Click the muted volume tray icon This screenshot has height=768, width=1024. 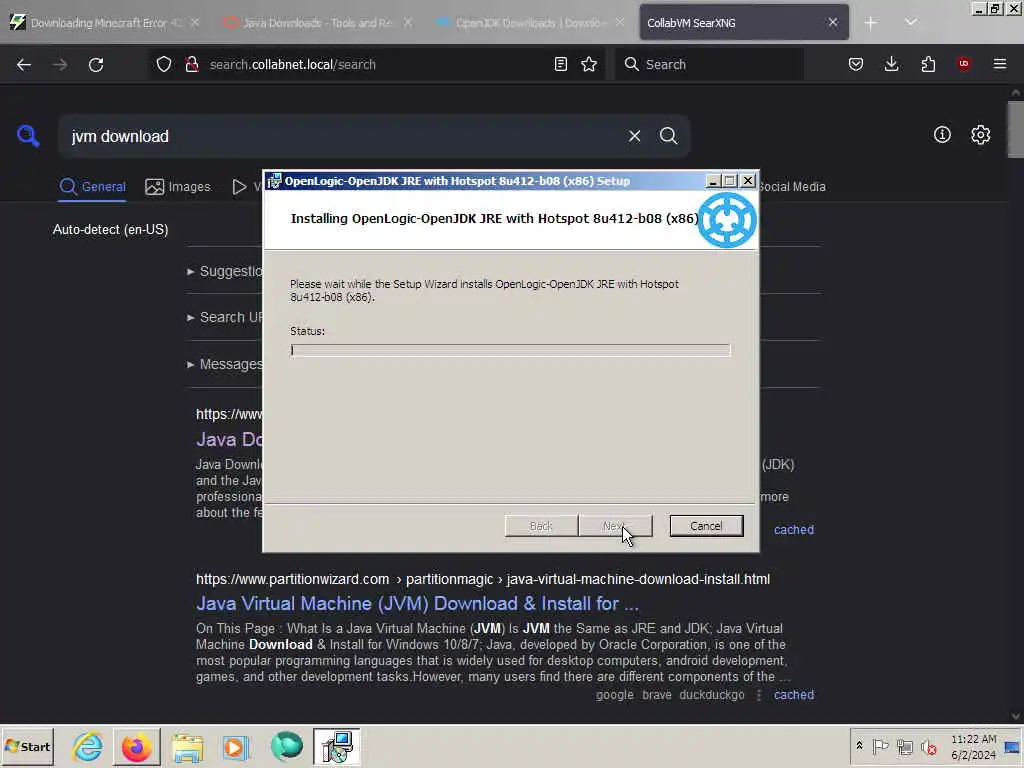coord(928,746)
